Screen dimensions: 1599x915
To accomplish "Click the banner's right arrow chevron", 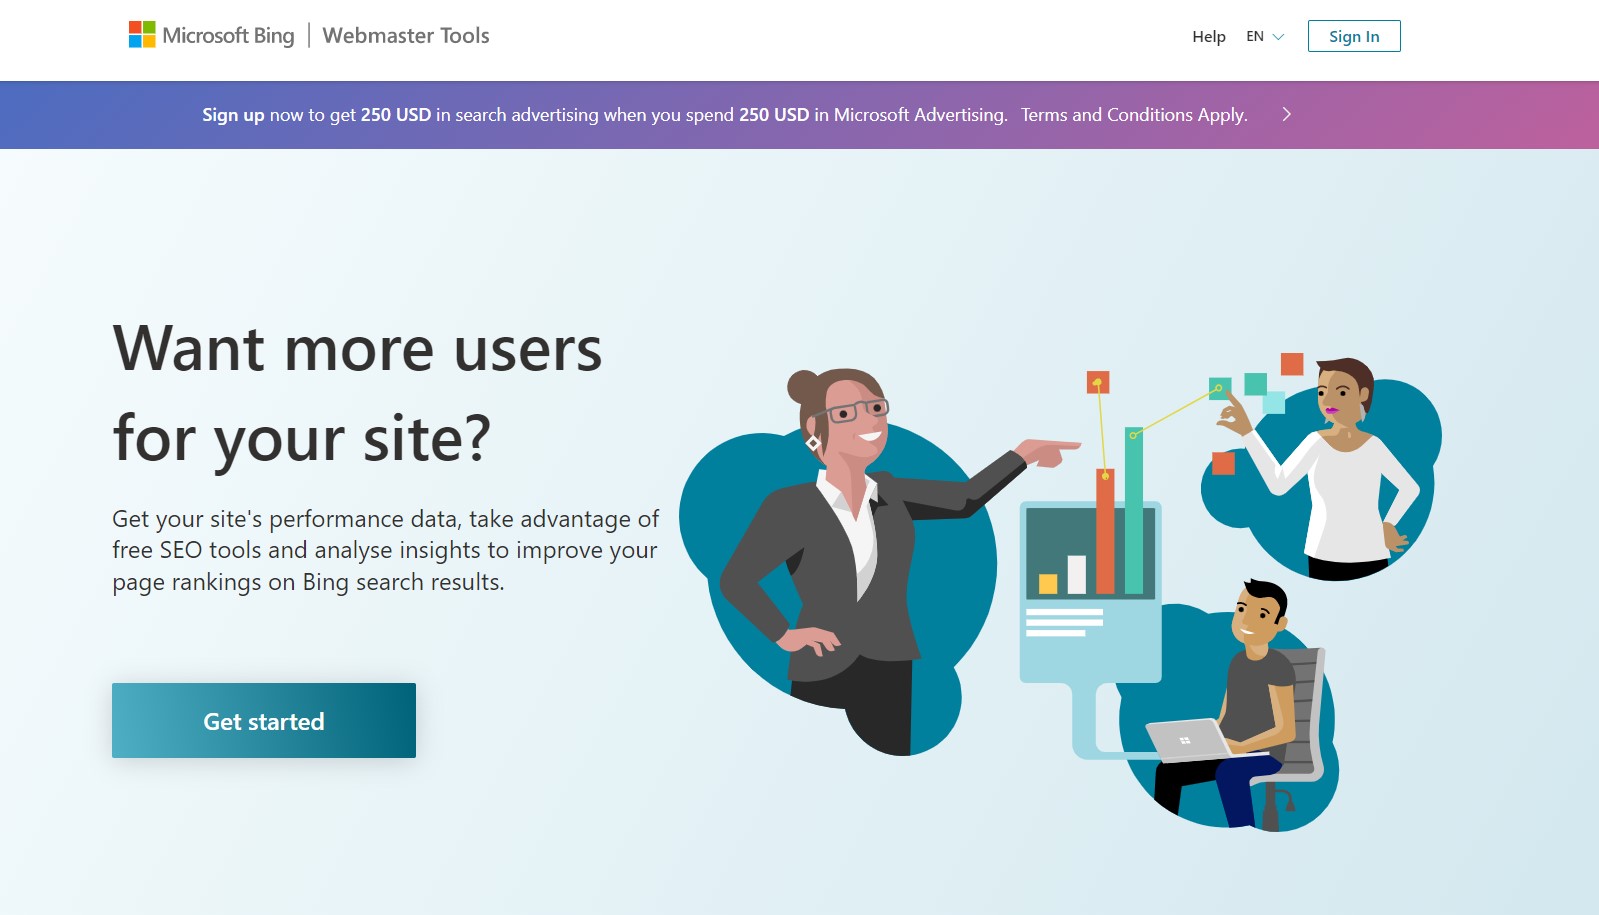I will [1286, 115].
